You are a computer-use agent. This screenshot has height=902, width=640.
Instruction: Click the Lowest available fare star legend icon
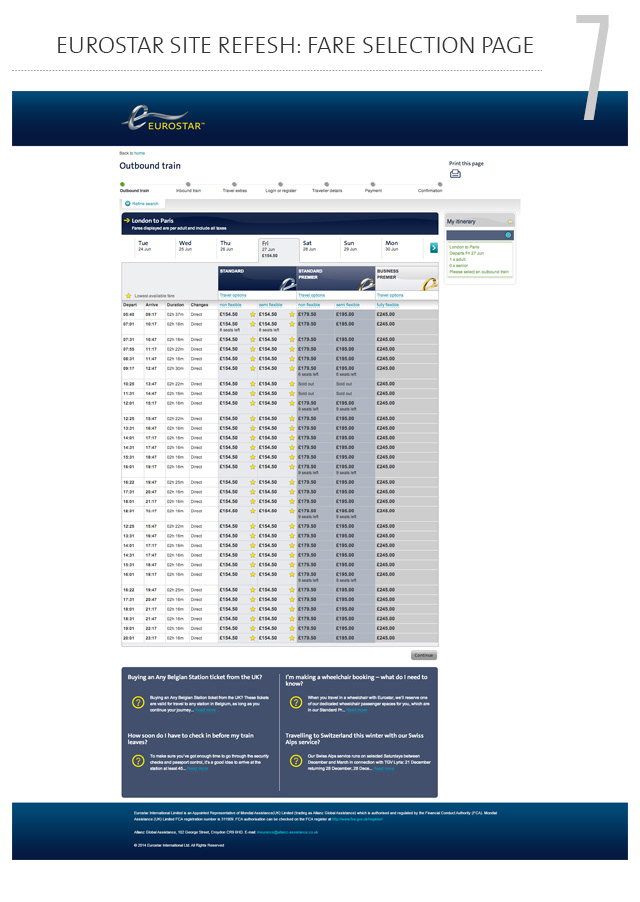[x=128, y=296]
